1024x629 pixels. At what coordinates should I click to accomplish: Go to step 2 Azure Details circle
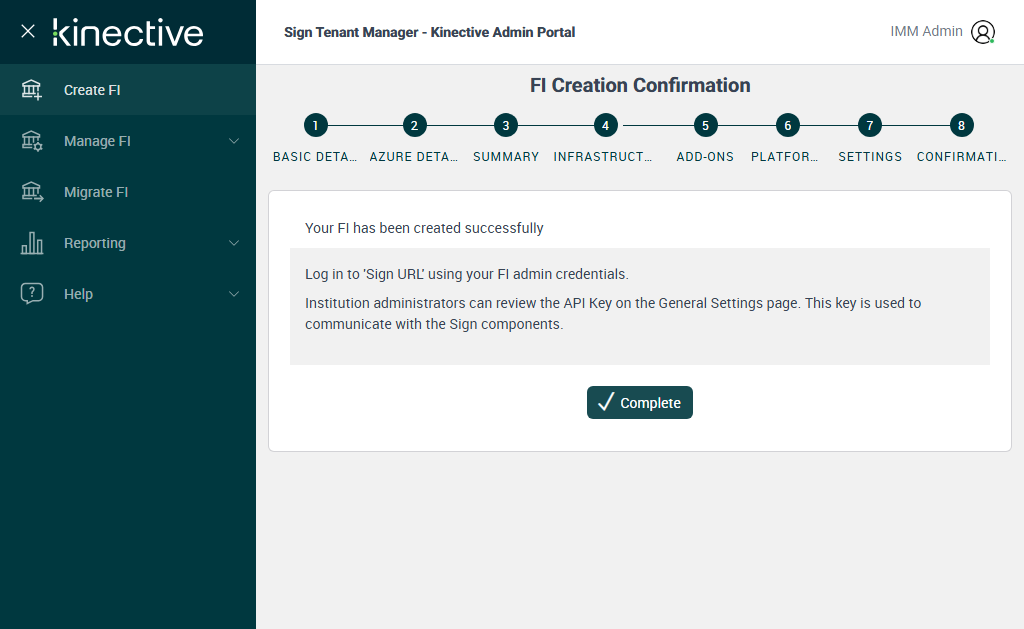point(414,125)
